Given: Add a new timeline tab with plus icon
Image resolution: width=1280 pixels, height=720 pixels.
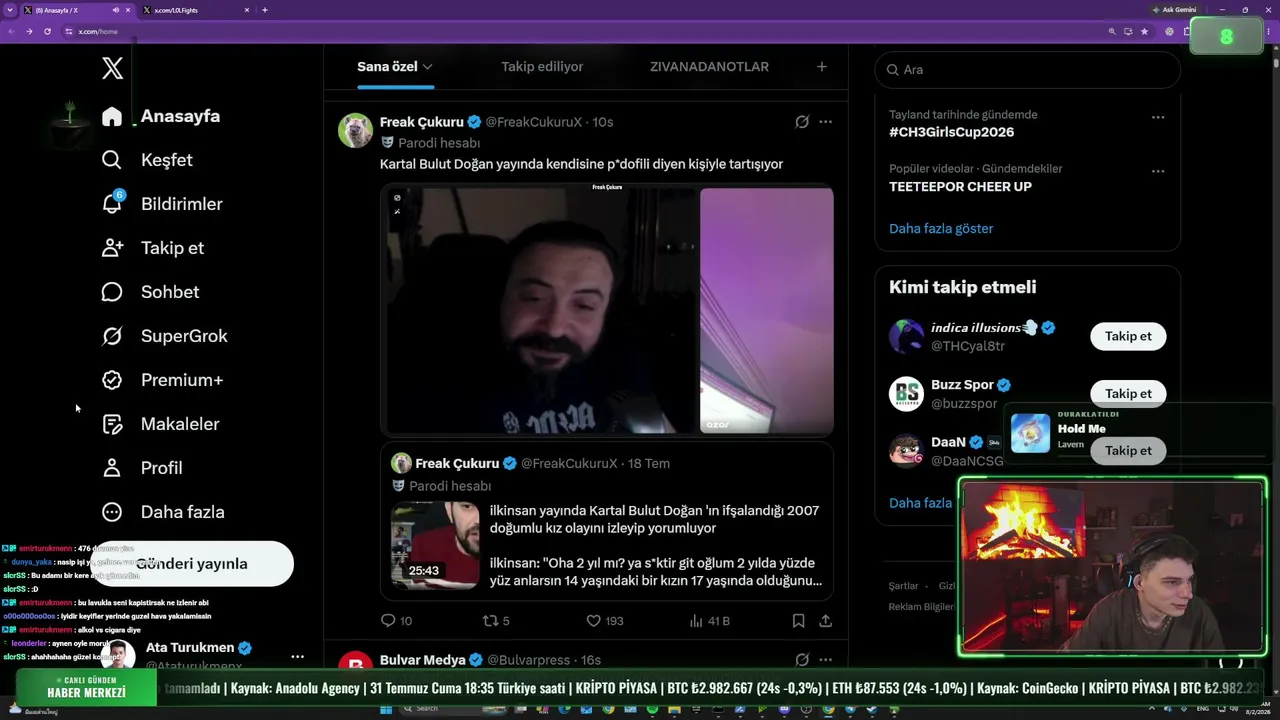Looking at the screenshot, I should pyautogui.click(x=821, y=67).
